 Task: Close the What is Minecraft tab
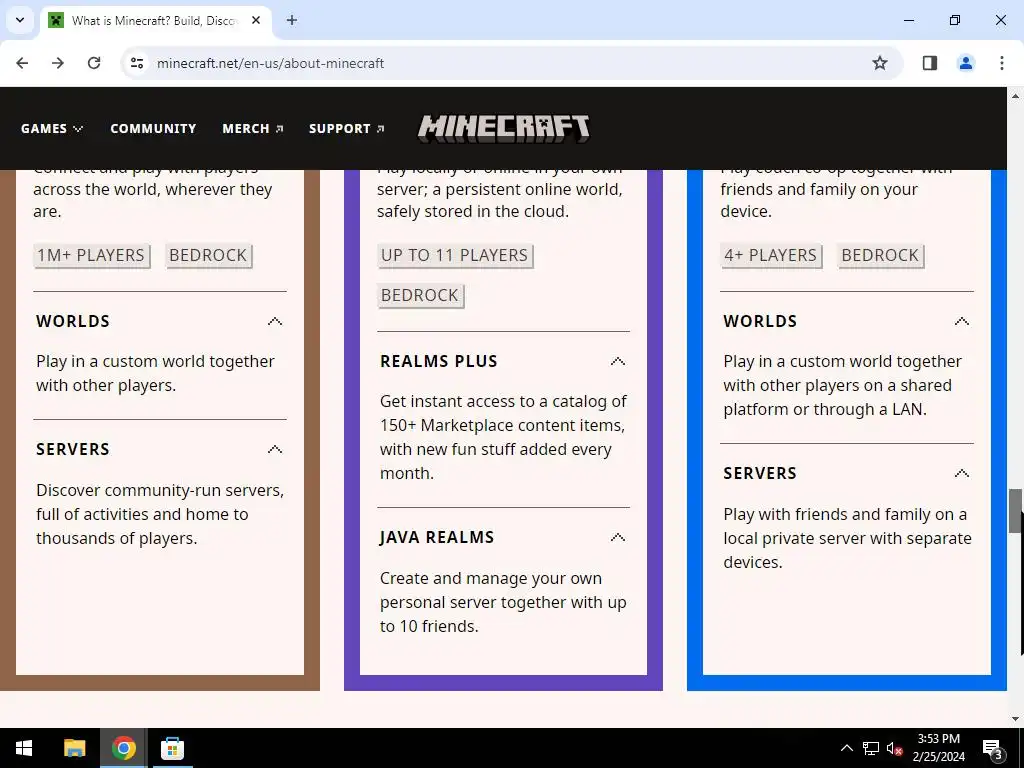256,20
